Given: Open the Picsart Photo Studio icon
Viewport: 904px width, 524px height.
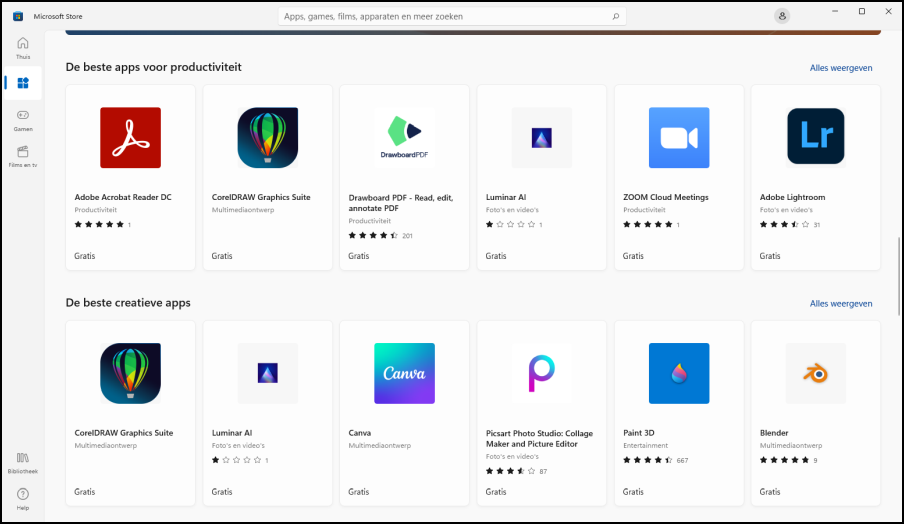Looking at the screenshot, I should (541, 374).
